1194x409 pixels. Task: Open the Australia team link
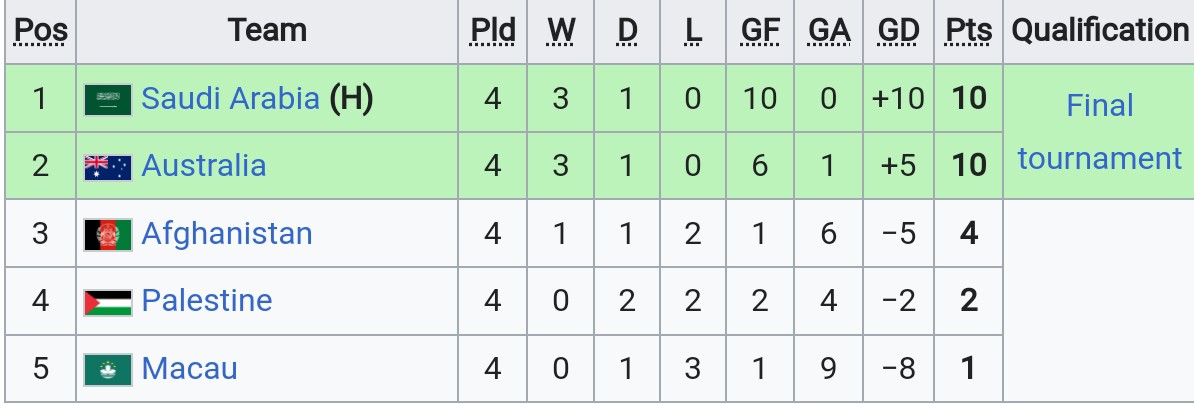point(204,166)
